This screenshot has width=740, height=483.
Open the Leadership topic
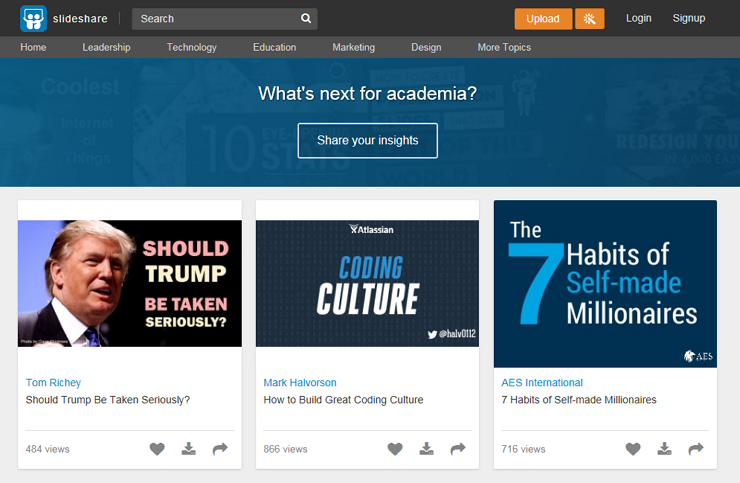point(106,47)
